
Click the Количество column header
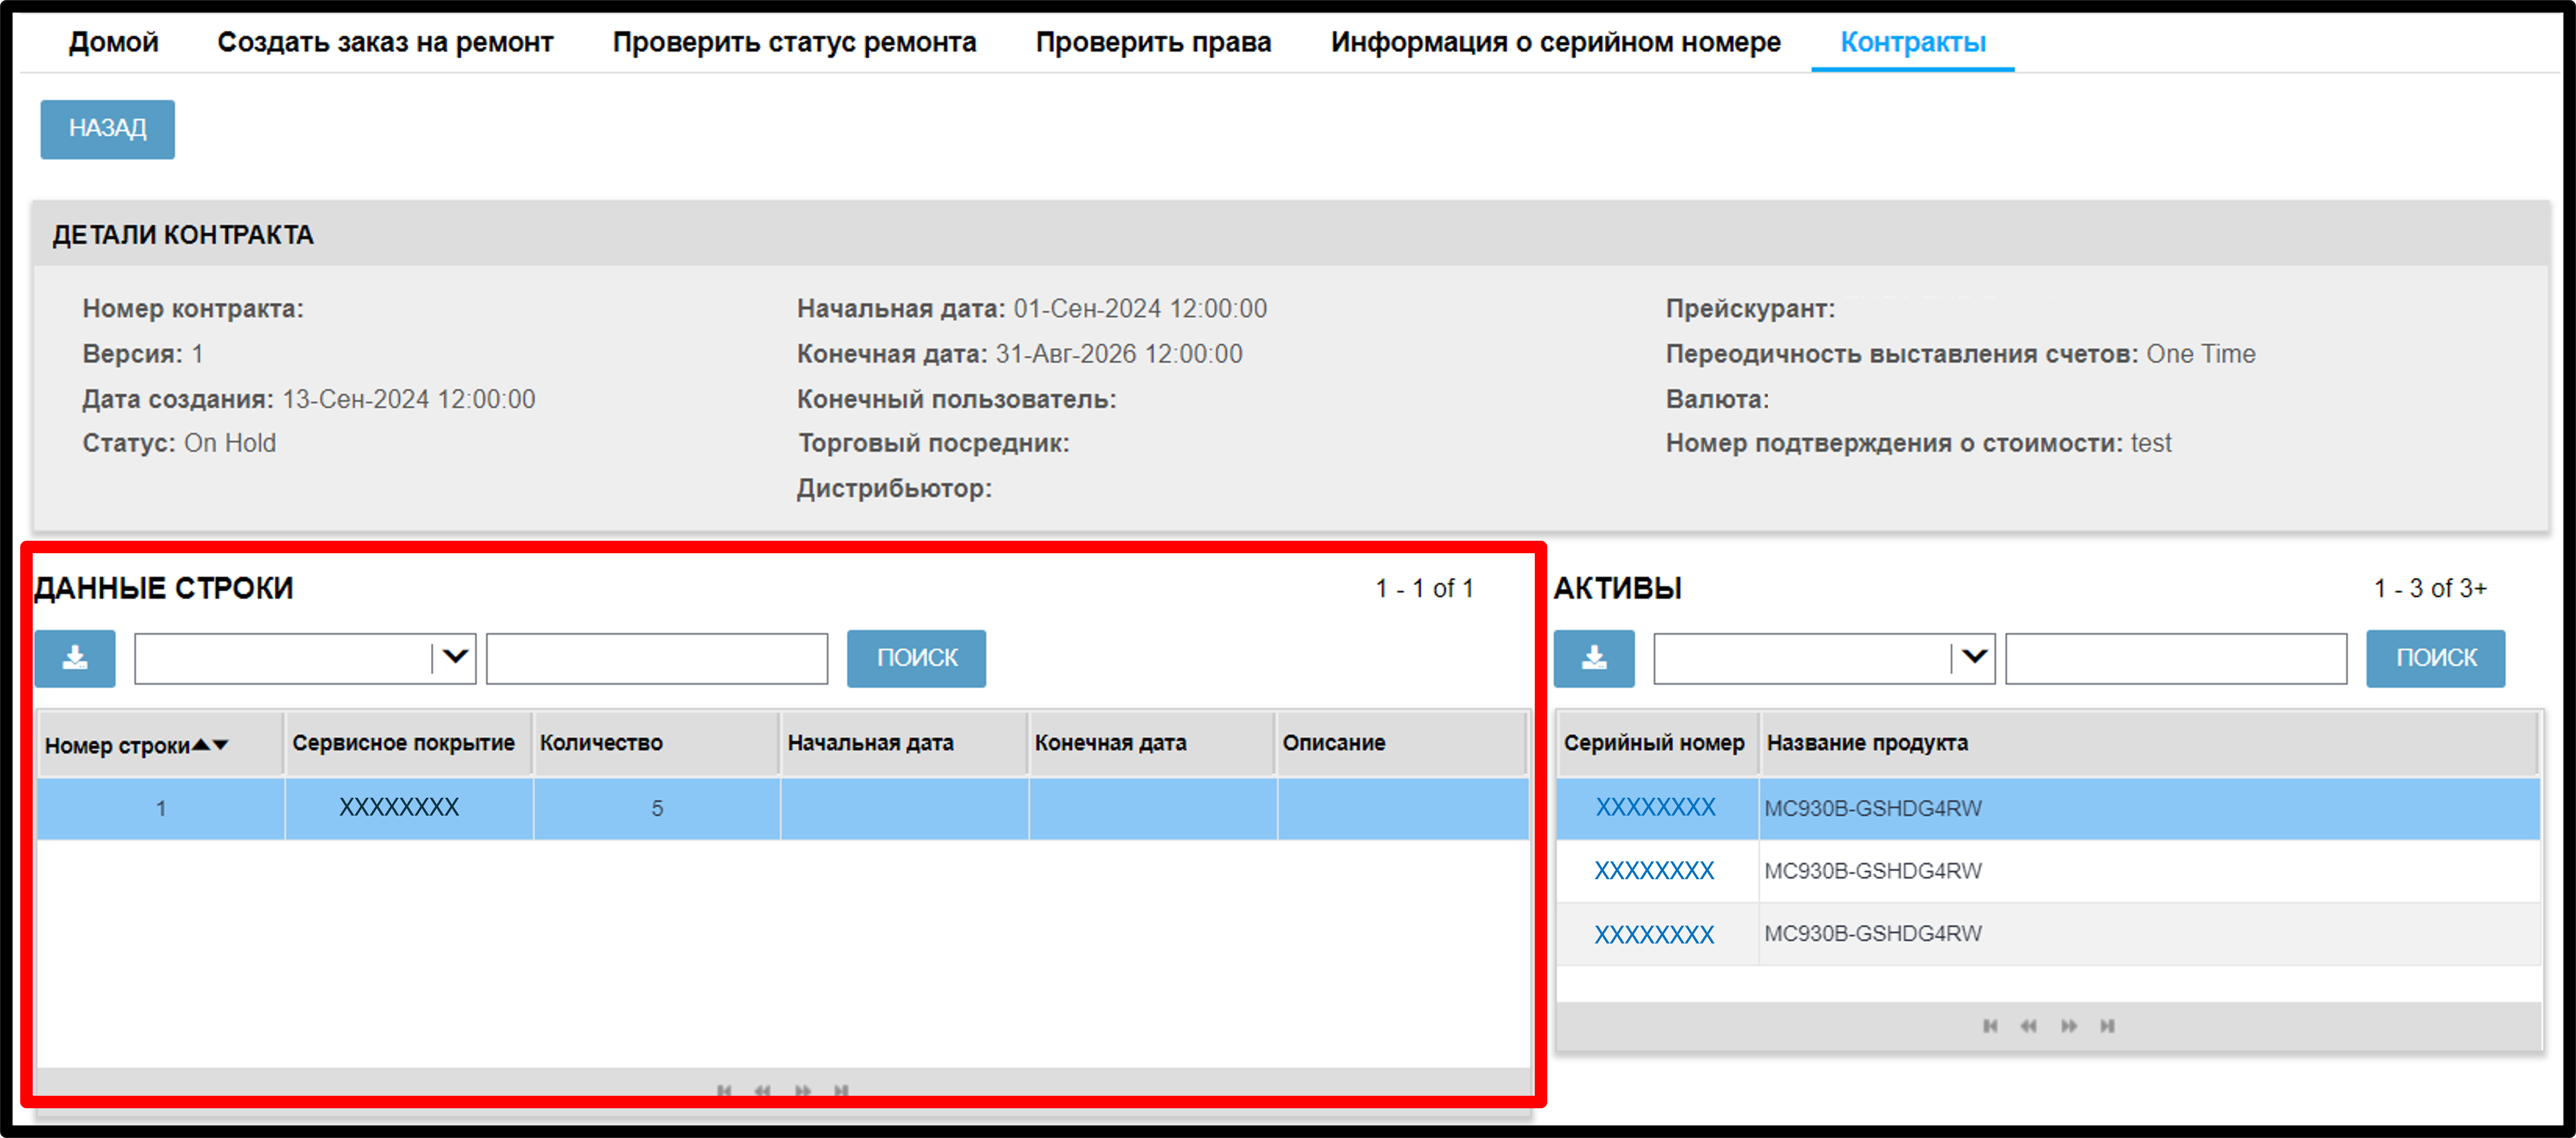coord(656,743)
